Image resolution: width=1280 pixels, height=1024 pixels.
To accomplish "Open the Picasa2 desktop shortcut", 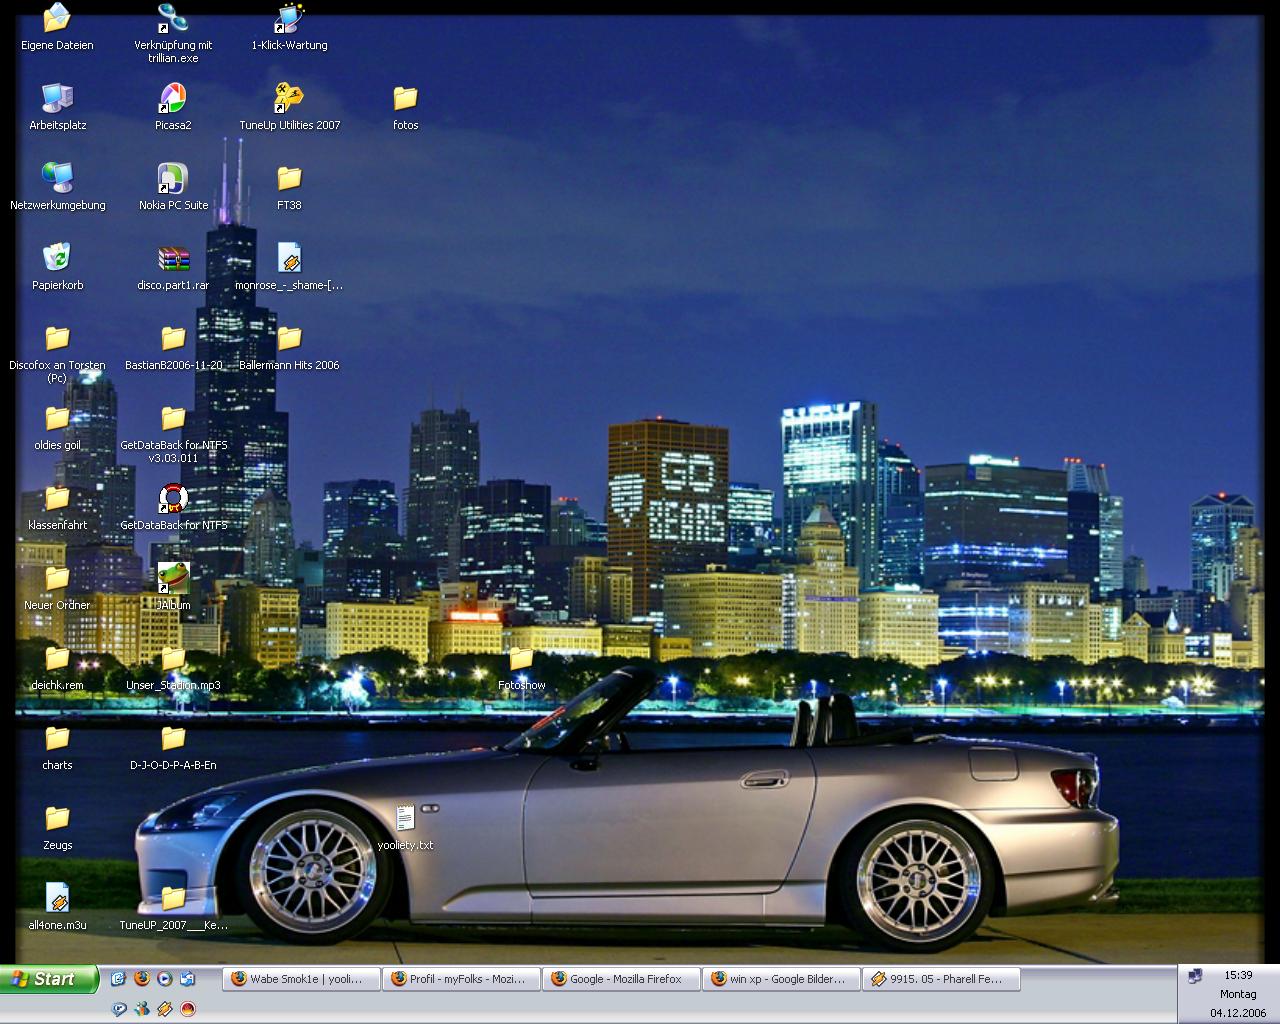I will [x=172, y=99].
